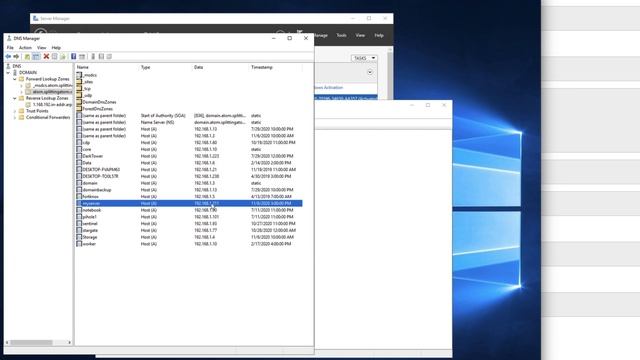The height and width of the screenshot is (360, 640).
Task: Open the File menu in DNS Manager
Action: [x=10, y=48]
